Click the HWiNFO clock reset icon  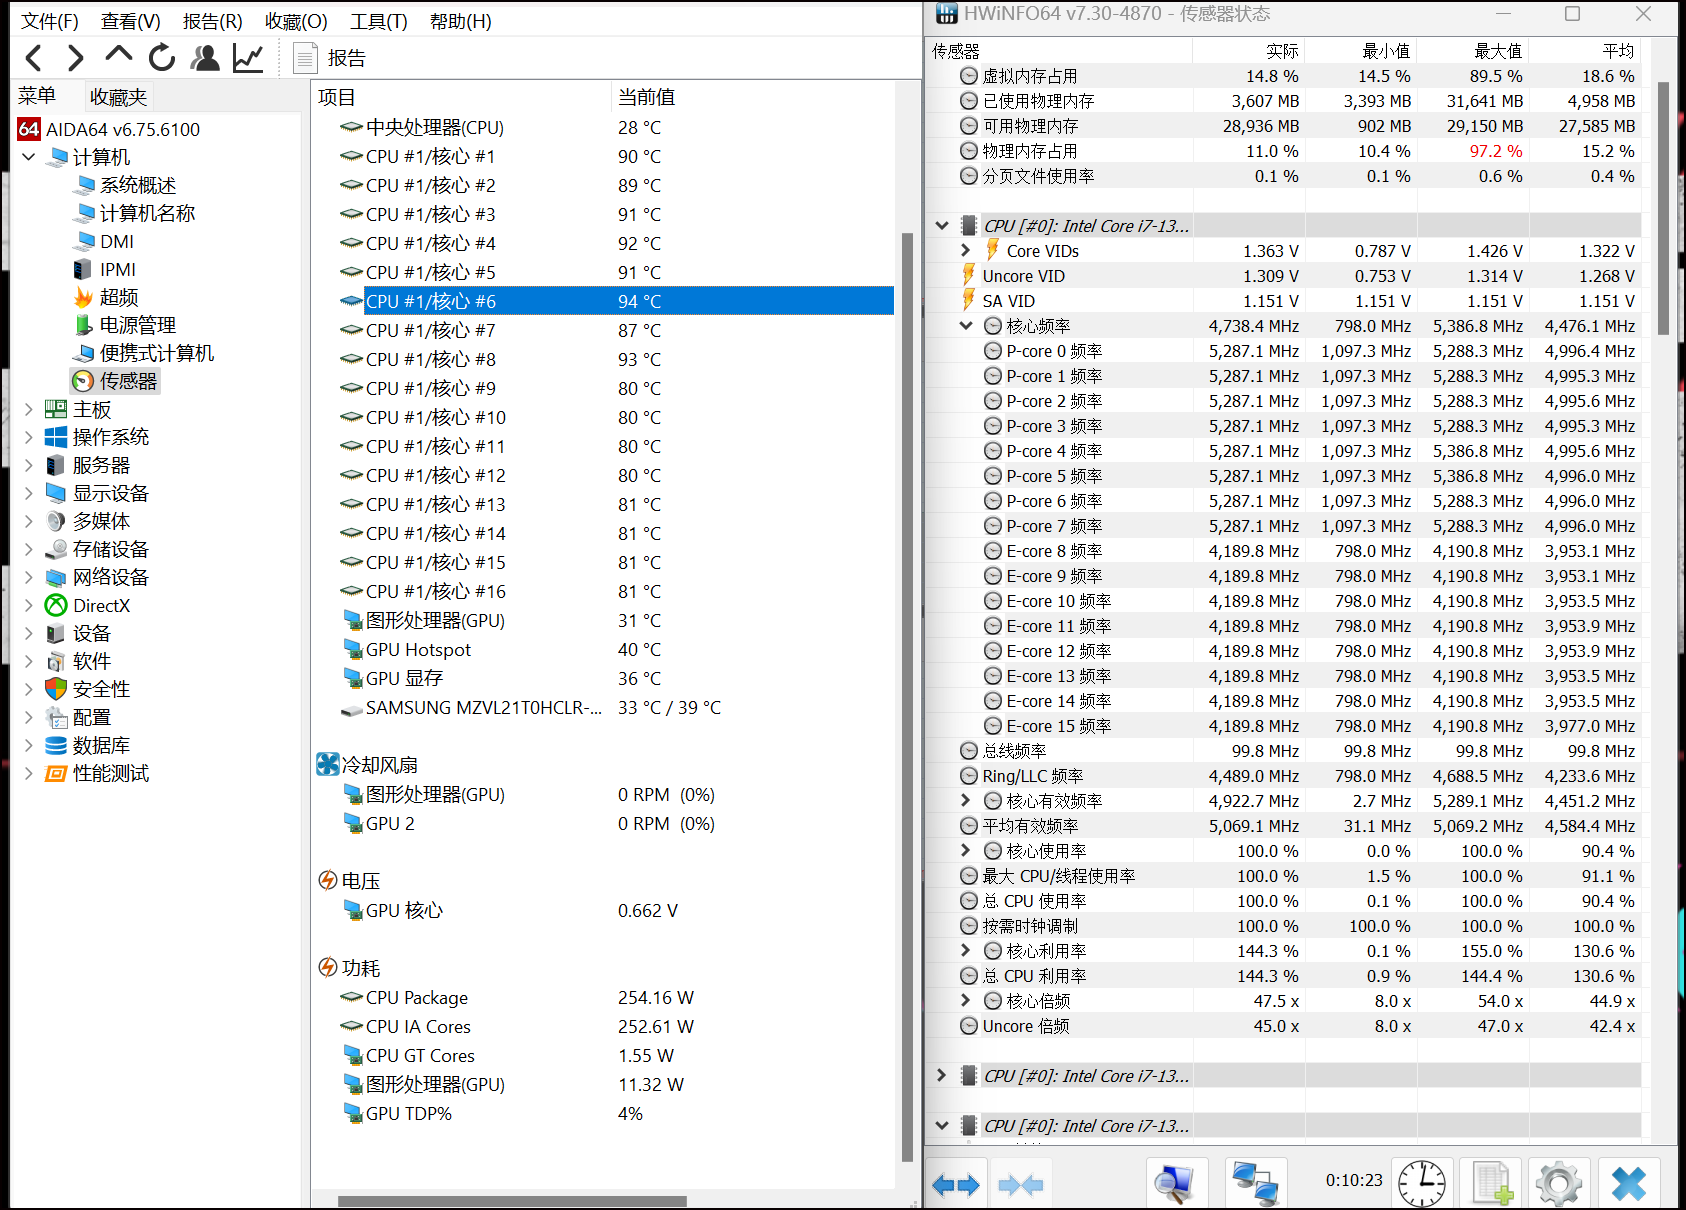click(1421, 1184)
